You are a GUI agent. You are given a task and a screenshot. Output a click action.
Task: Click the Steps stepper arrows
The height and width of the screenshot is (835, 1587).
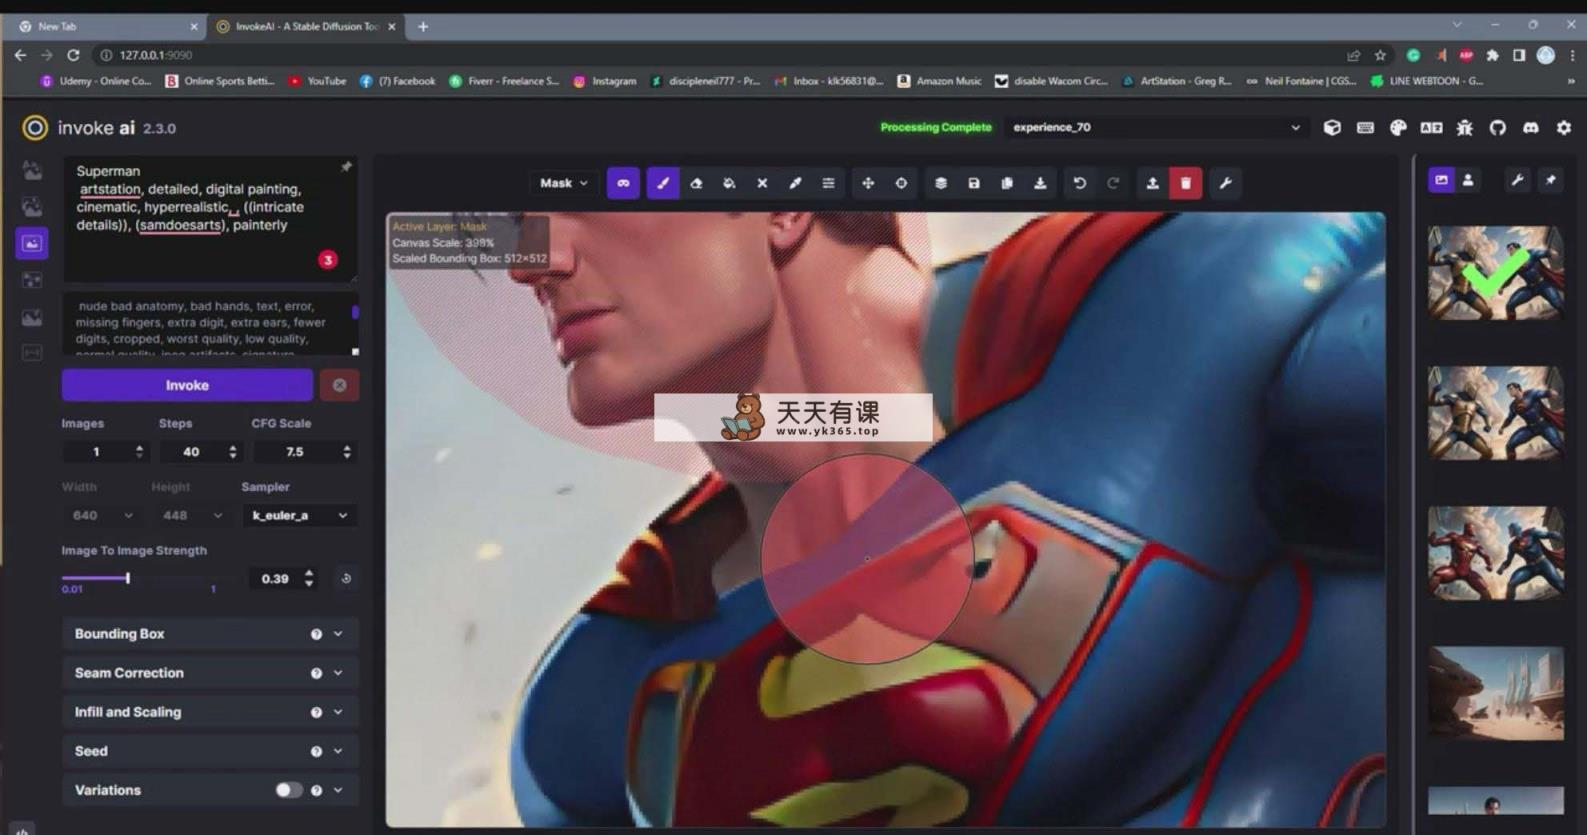(x=233, y=452)
